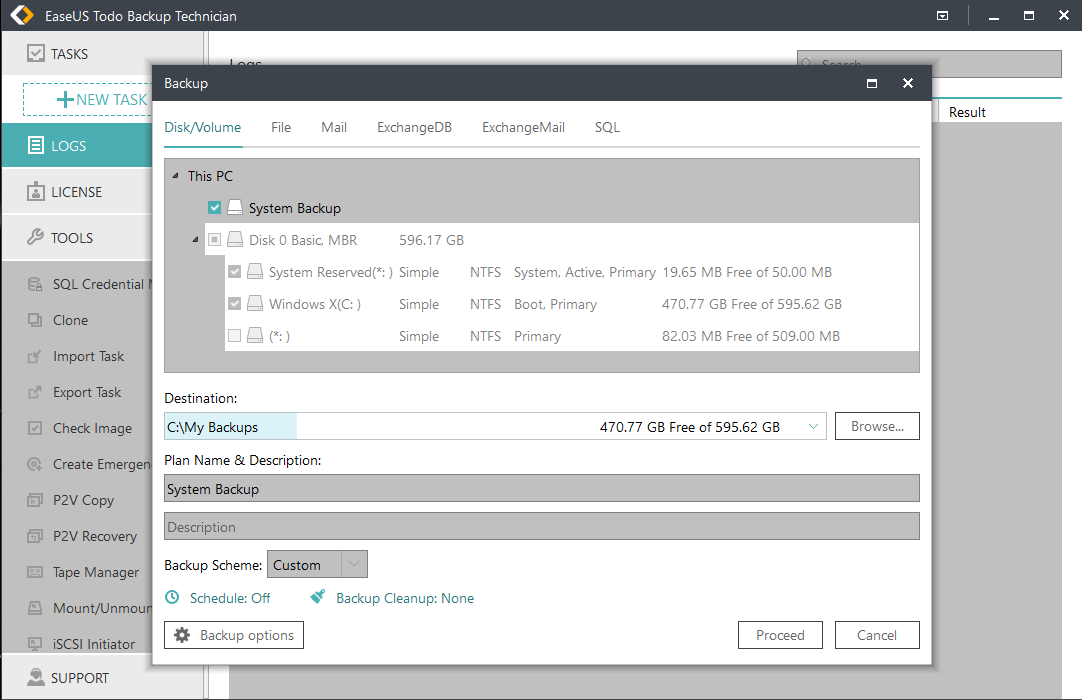The image size is (1082, 700).
Task: Toggle the System Reserved partition checkbox
Action: click(x=235, y=271)
